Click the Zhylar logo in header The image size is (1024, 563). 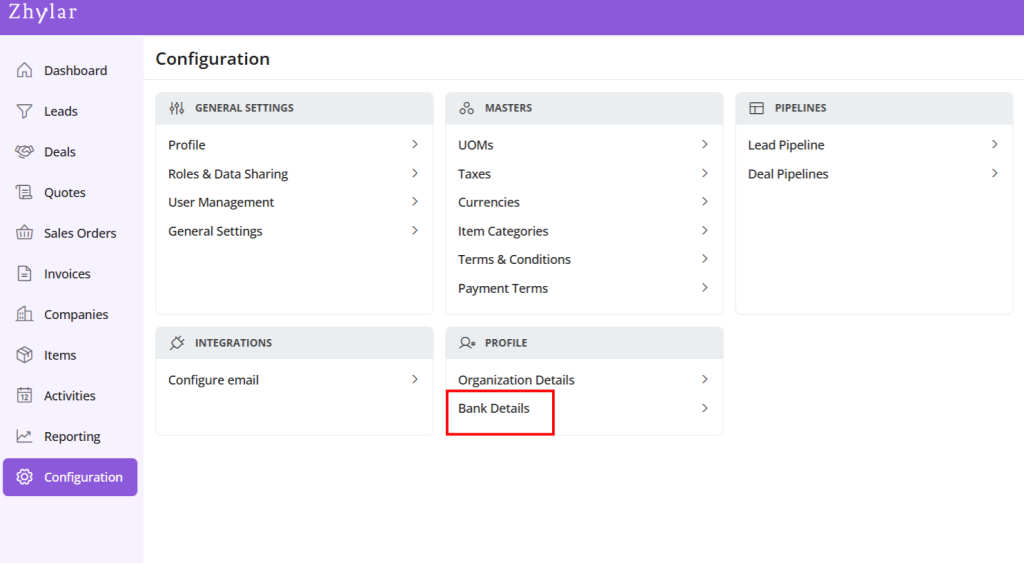tap(43, 13)
